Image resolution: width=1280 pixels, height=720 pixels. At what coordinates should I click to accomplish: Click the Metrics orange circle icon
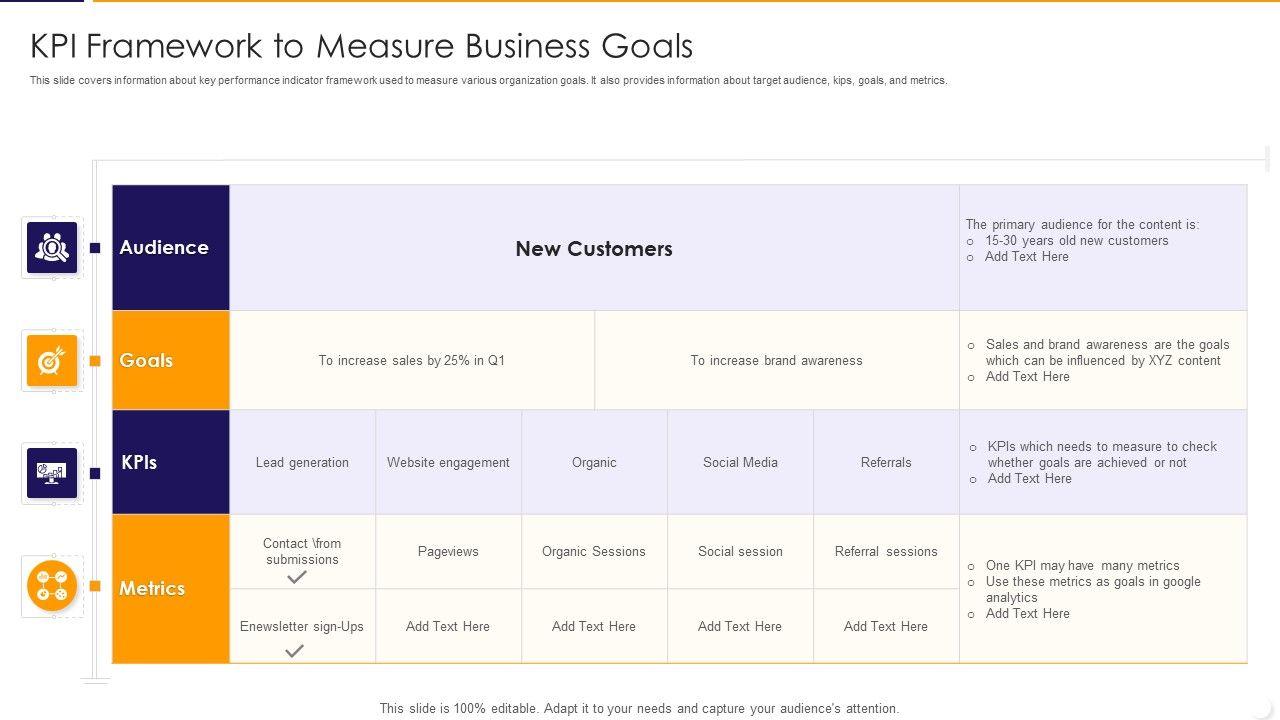click(52, 586)
